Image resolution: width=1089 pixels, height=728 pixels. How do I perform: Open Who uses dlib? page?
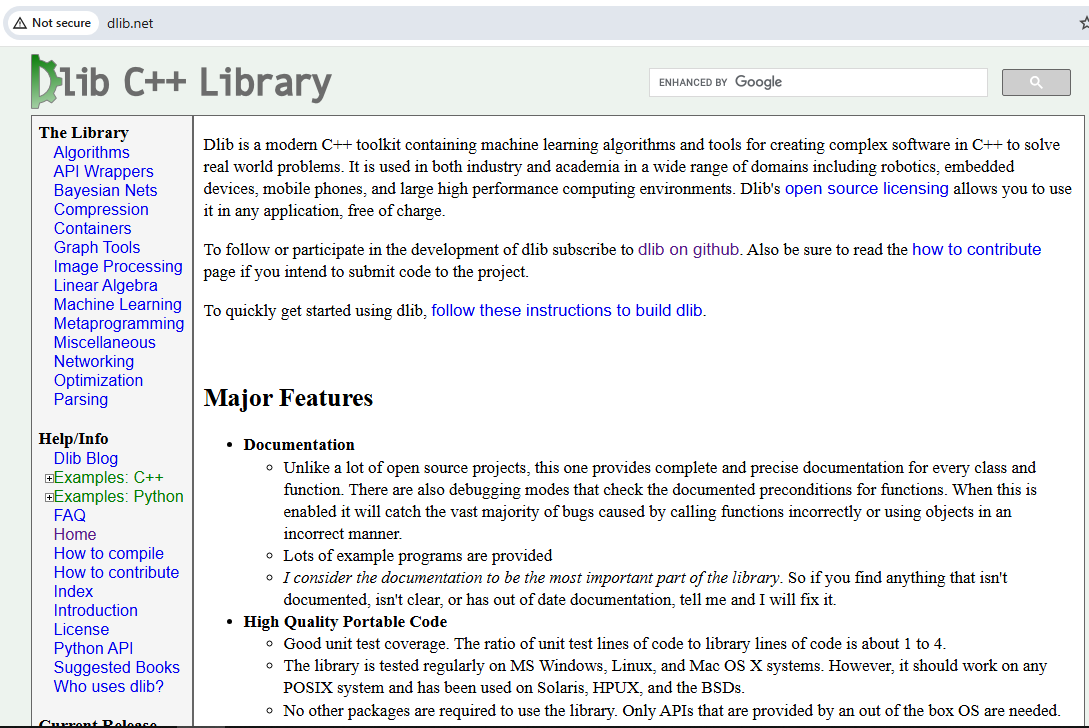point(108,686)
